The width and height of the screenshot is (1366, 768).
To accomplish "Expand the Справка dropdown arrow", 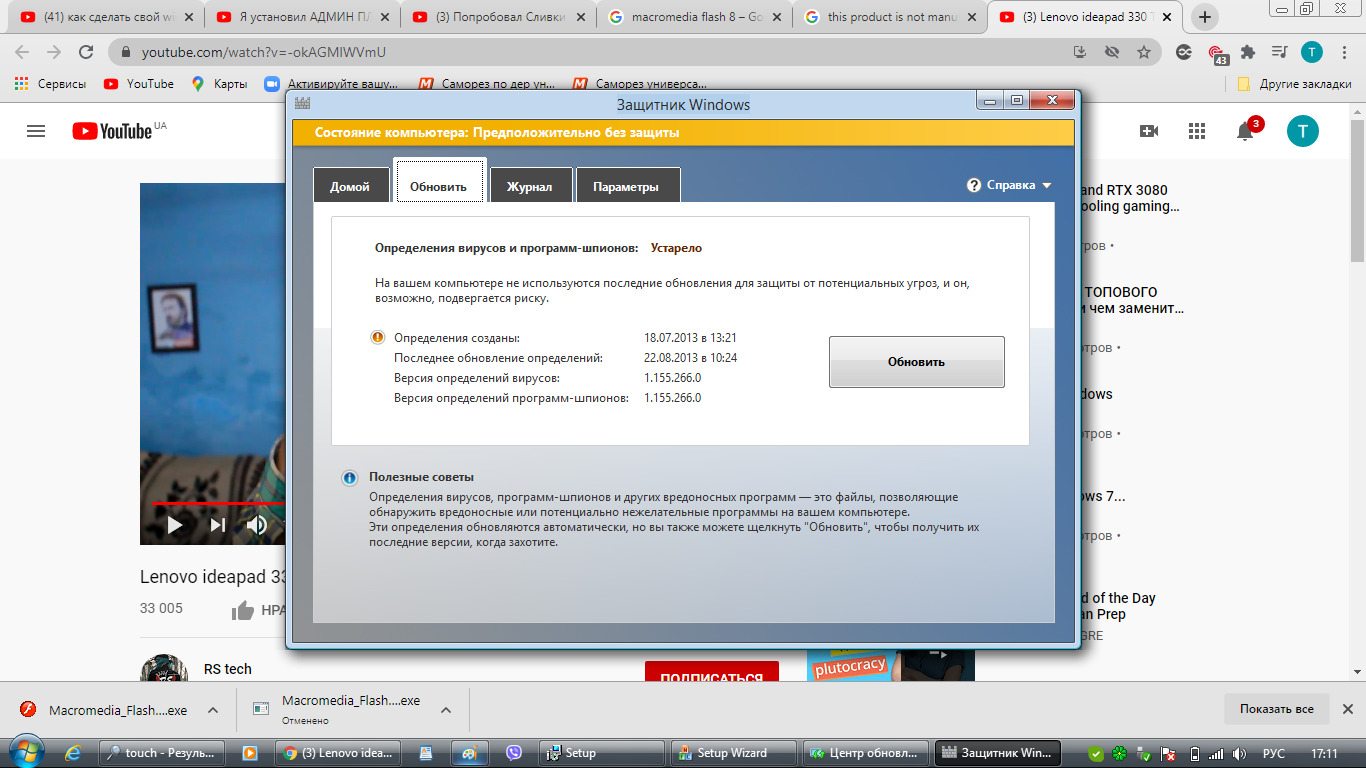I will (x=1047, y=186).
